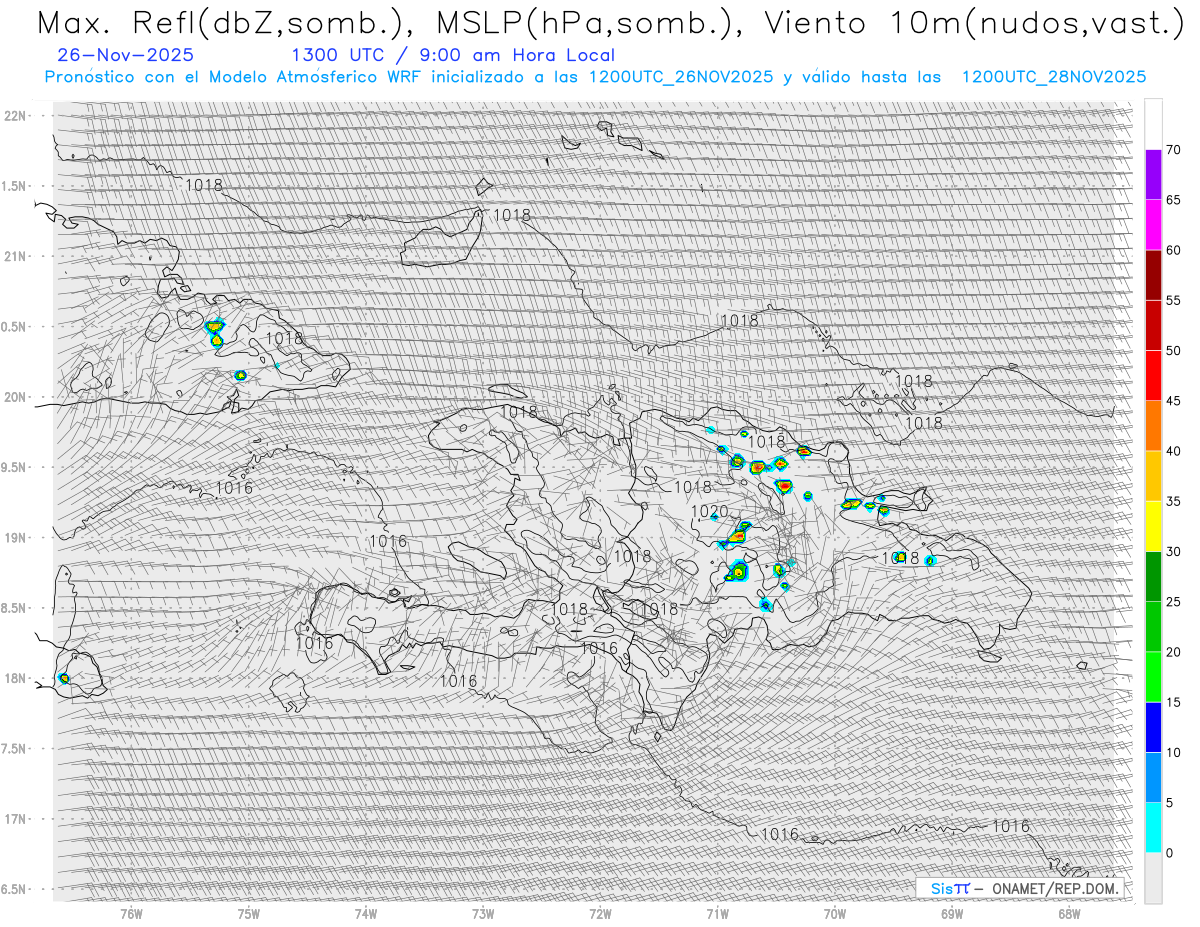Click the colorbar tick label '50'

[1174, 351]
